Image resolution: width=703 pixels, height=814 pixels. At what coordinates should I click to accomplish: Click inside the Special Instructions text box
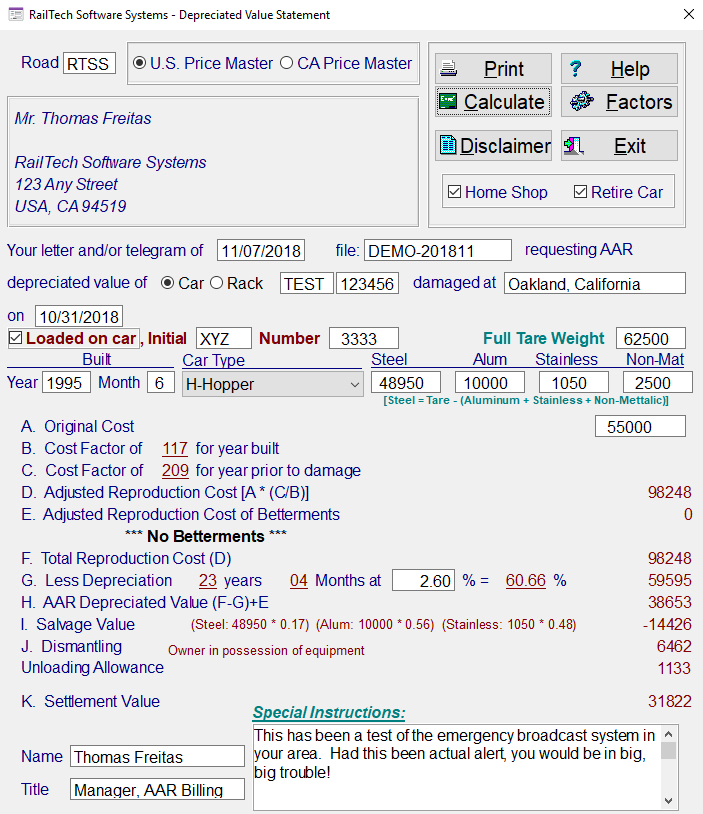pyautogui.click(x=457, y=767)
